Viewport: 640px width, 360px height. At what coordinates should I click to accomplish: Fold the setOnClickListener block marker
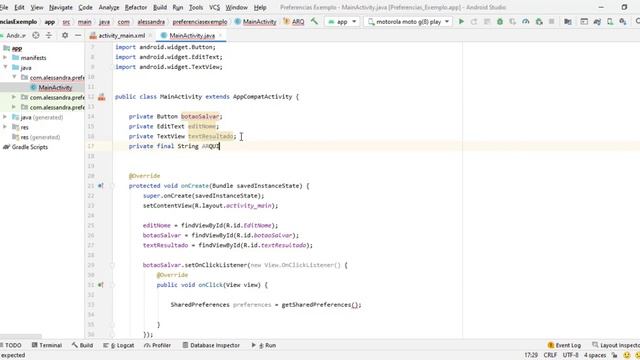[x=112, y=265]
